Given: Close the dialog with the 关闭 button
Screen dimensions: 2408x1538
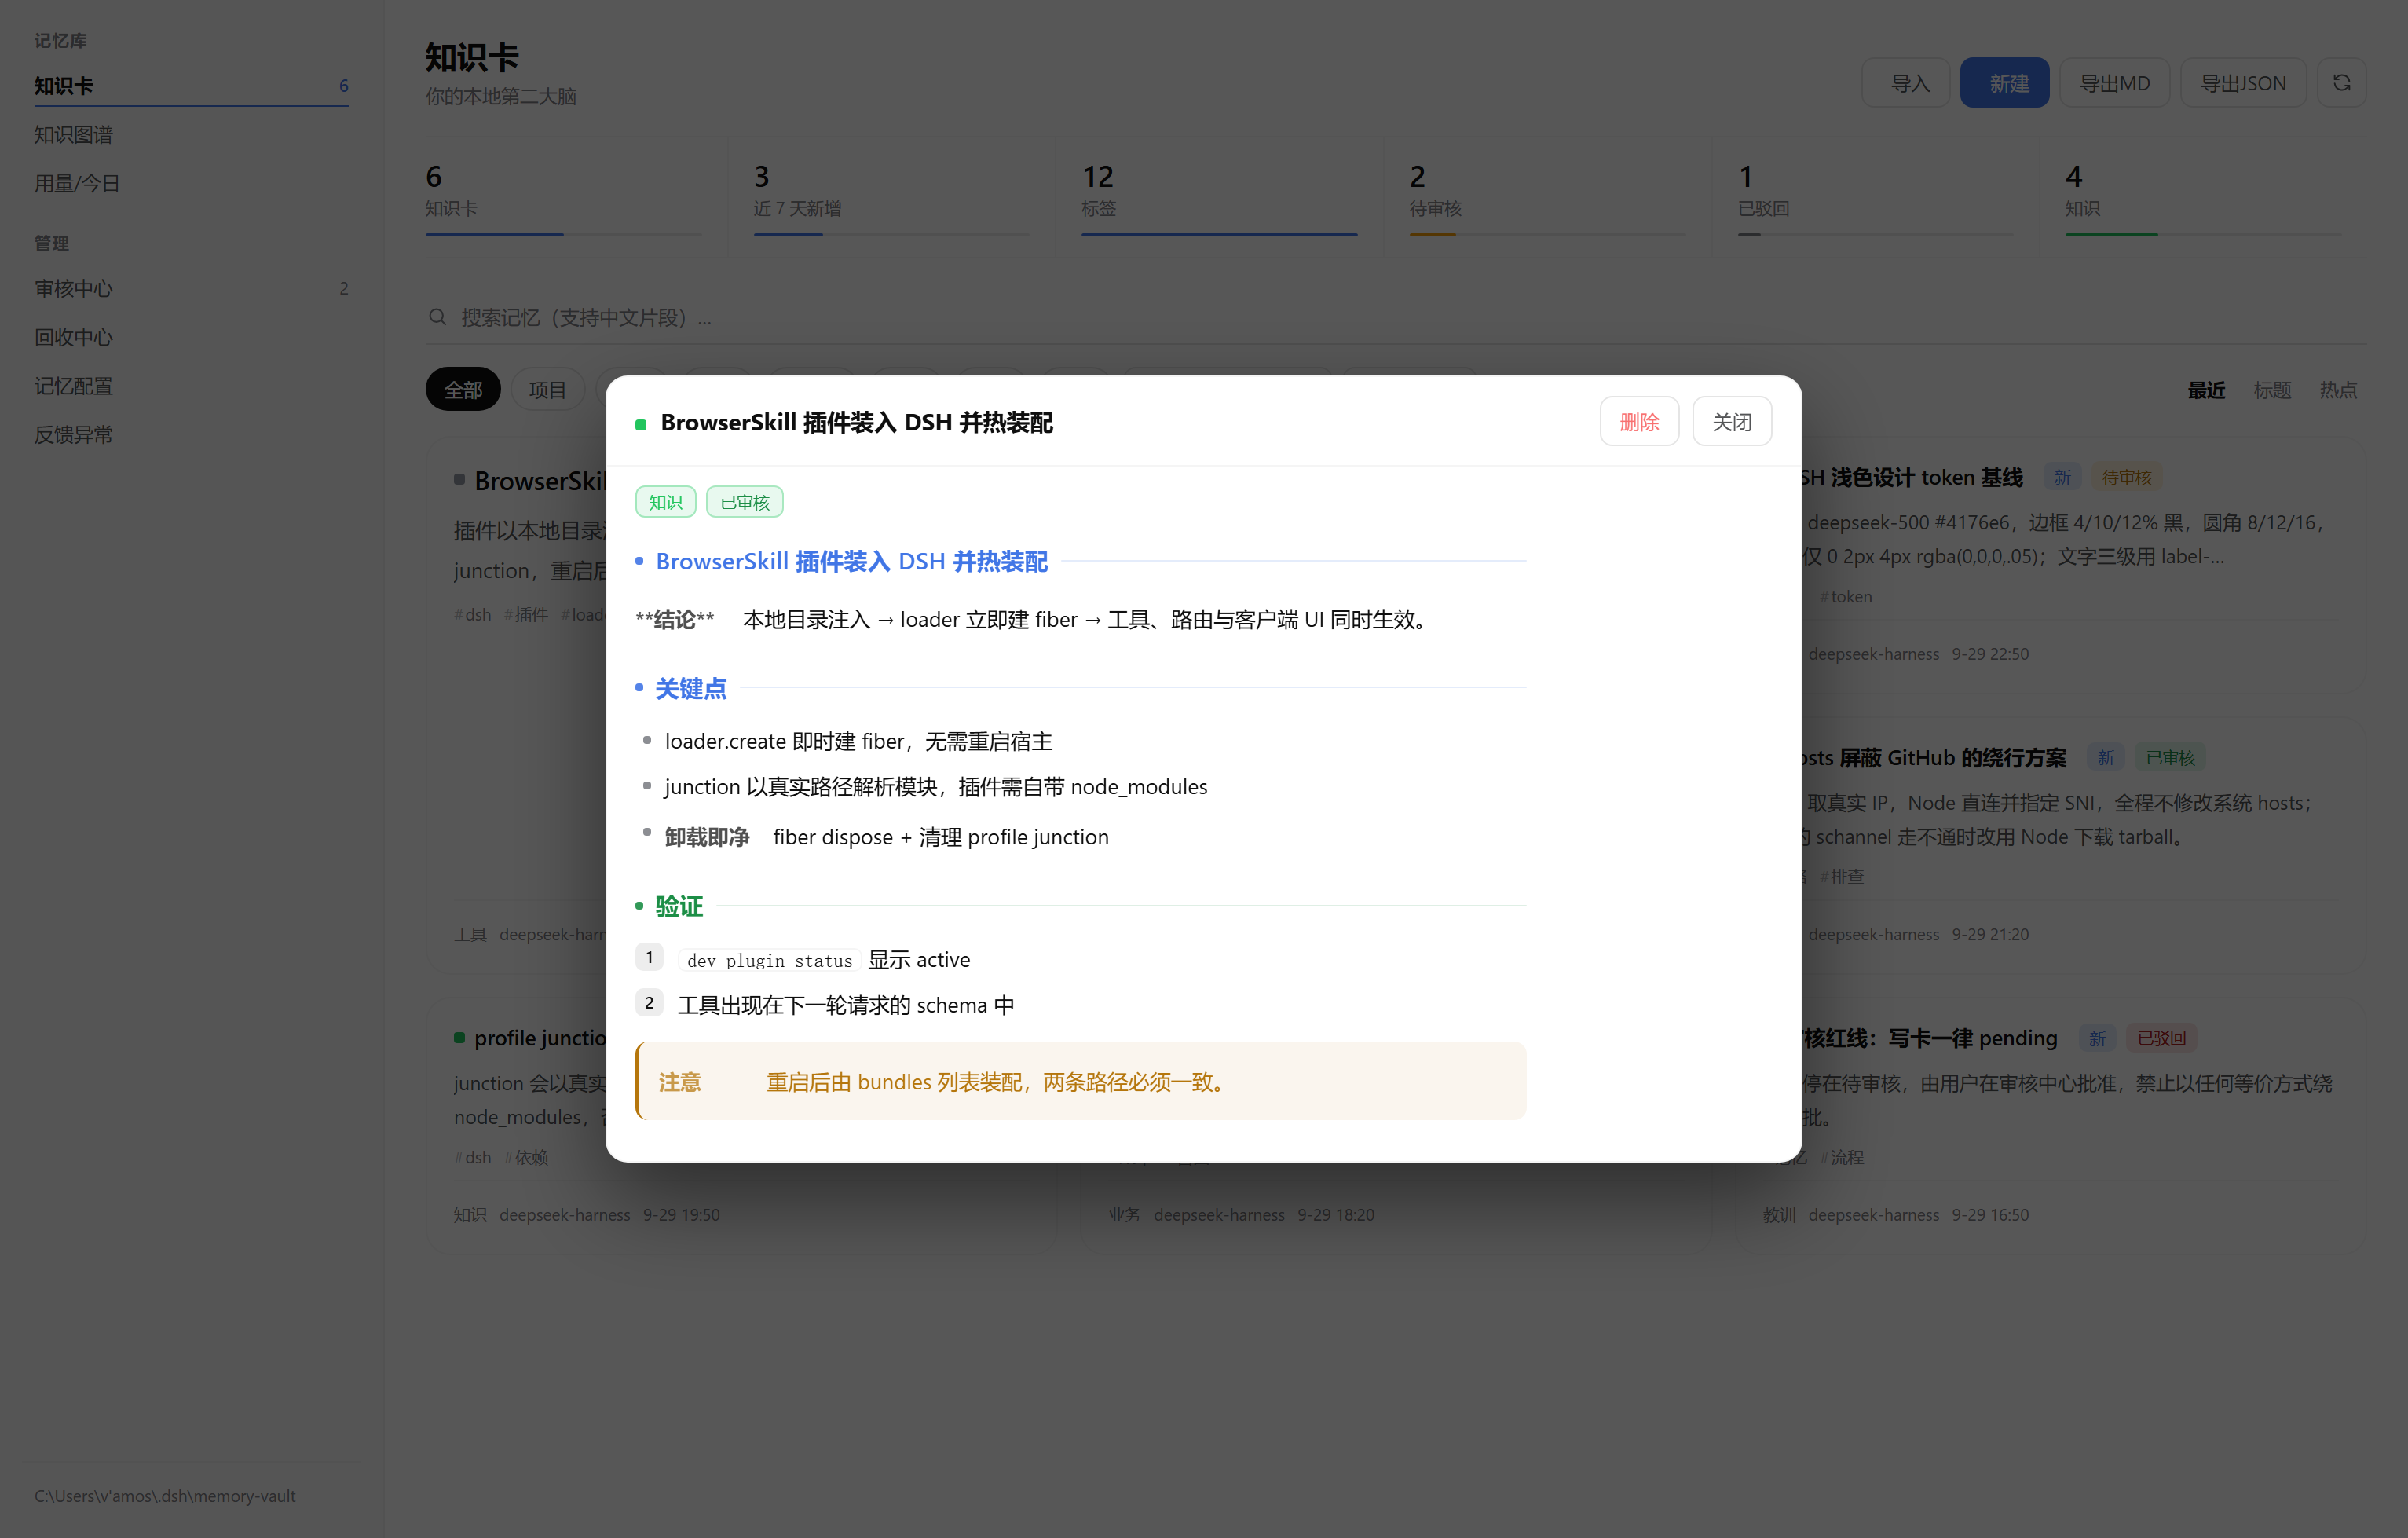Looking at the screenshot, I should coord(1731,422).
